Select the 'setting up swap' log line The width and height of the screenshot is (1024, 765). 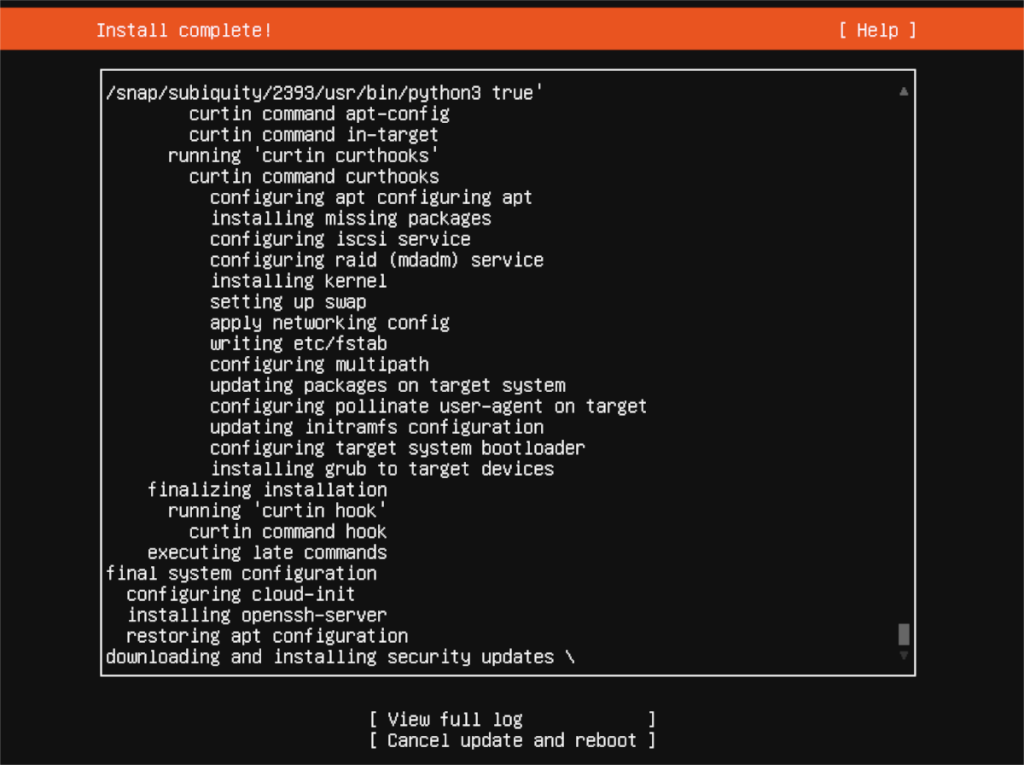pyautogui.click(x=288, y=302)
